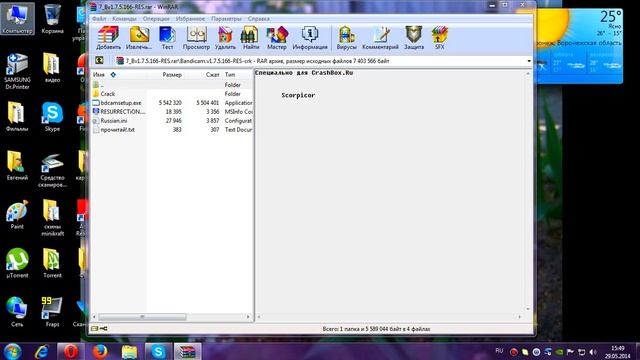Open Windows Explorer from the taskbar
The image size is (640, 360).
[129, 351]
